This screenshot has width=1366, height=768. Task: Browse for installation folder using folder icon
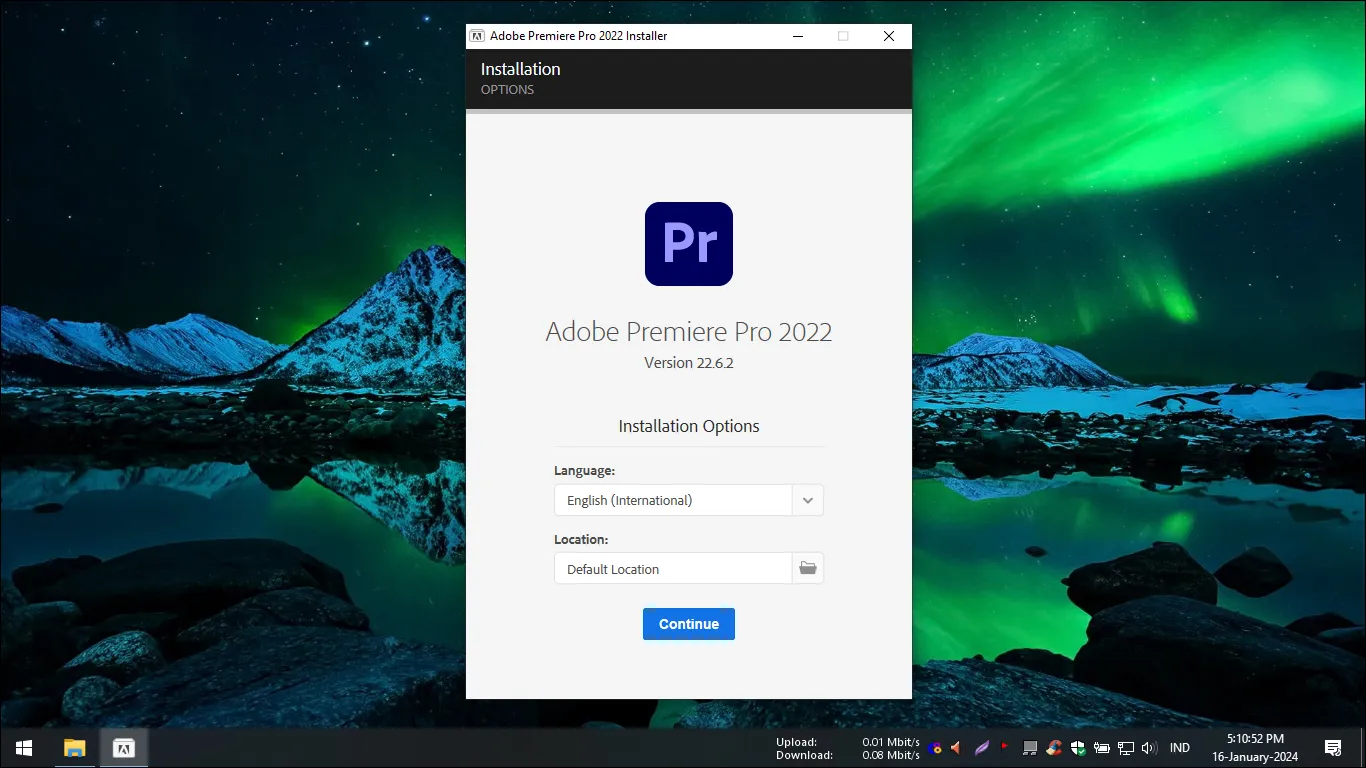(x=807, y=568)
